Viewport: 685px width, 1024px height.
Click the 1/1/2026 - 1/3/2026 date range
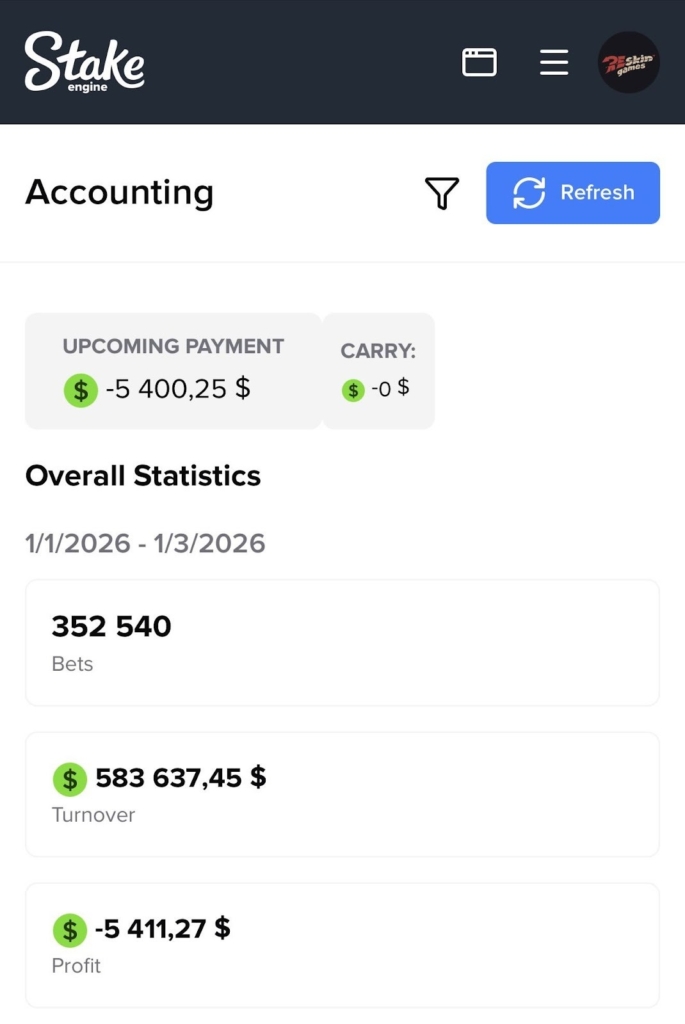pos(145,544)
